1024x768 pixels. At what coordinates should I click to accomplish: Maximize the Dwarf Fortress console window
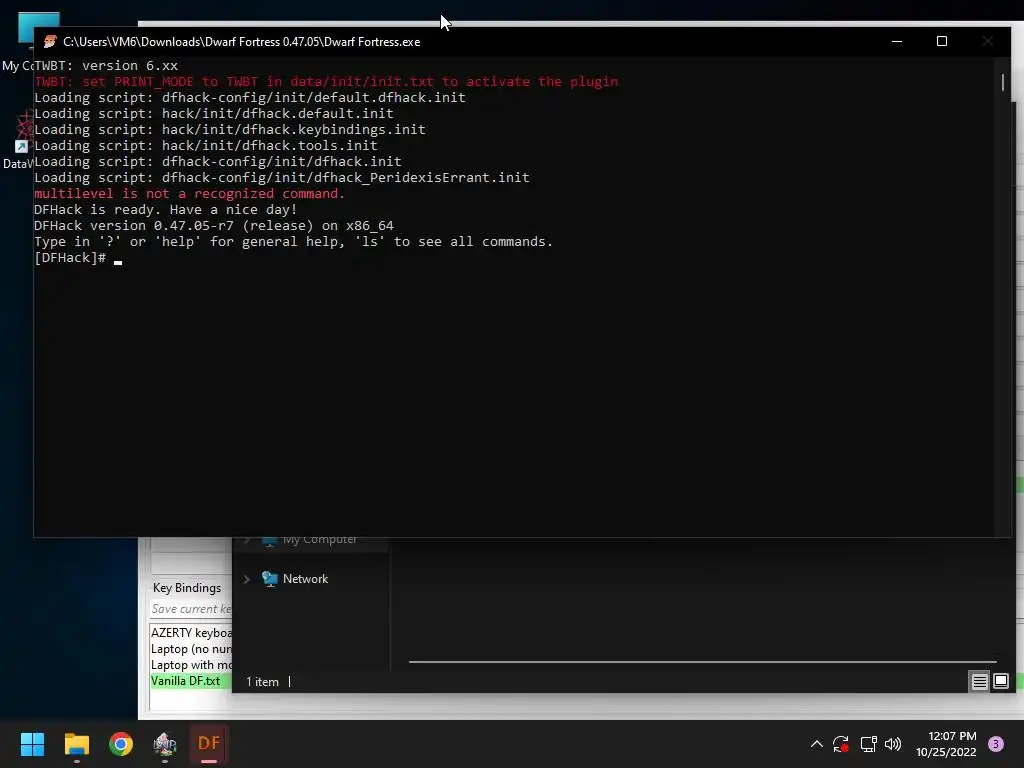click(942, 41)
